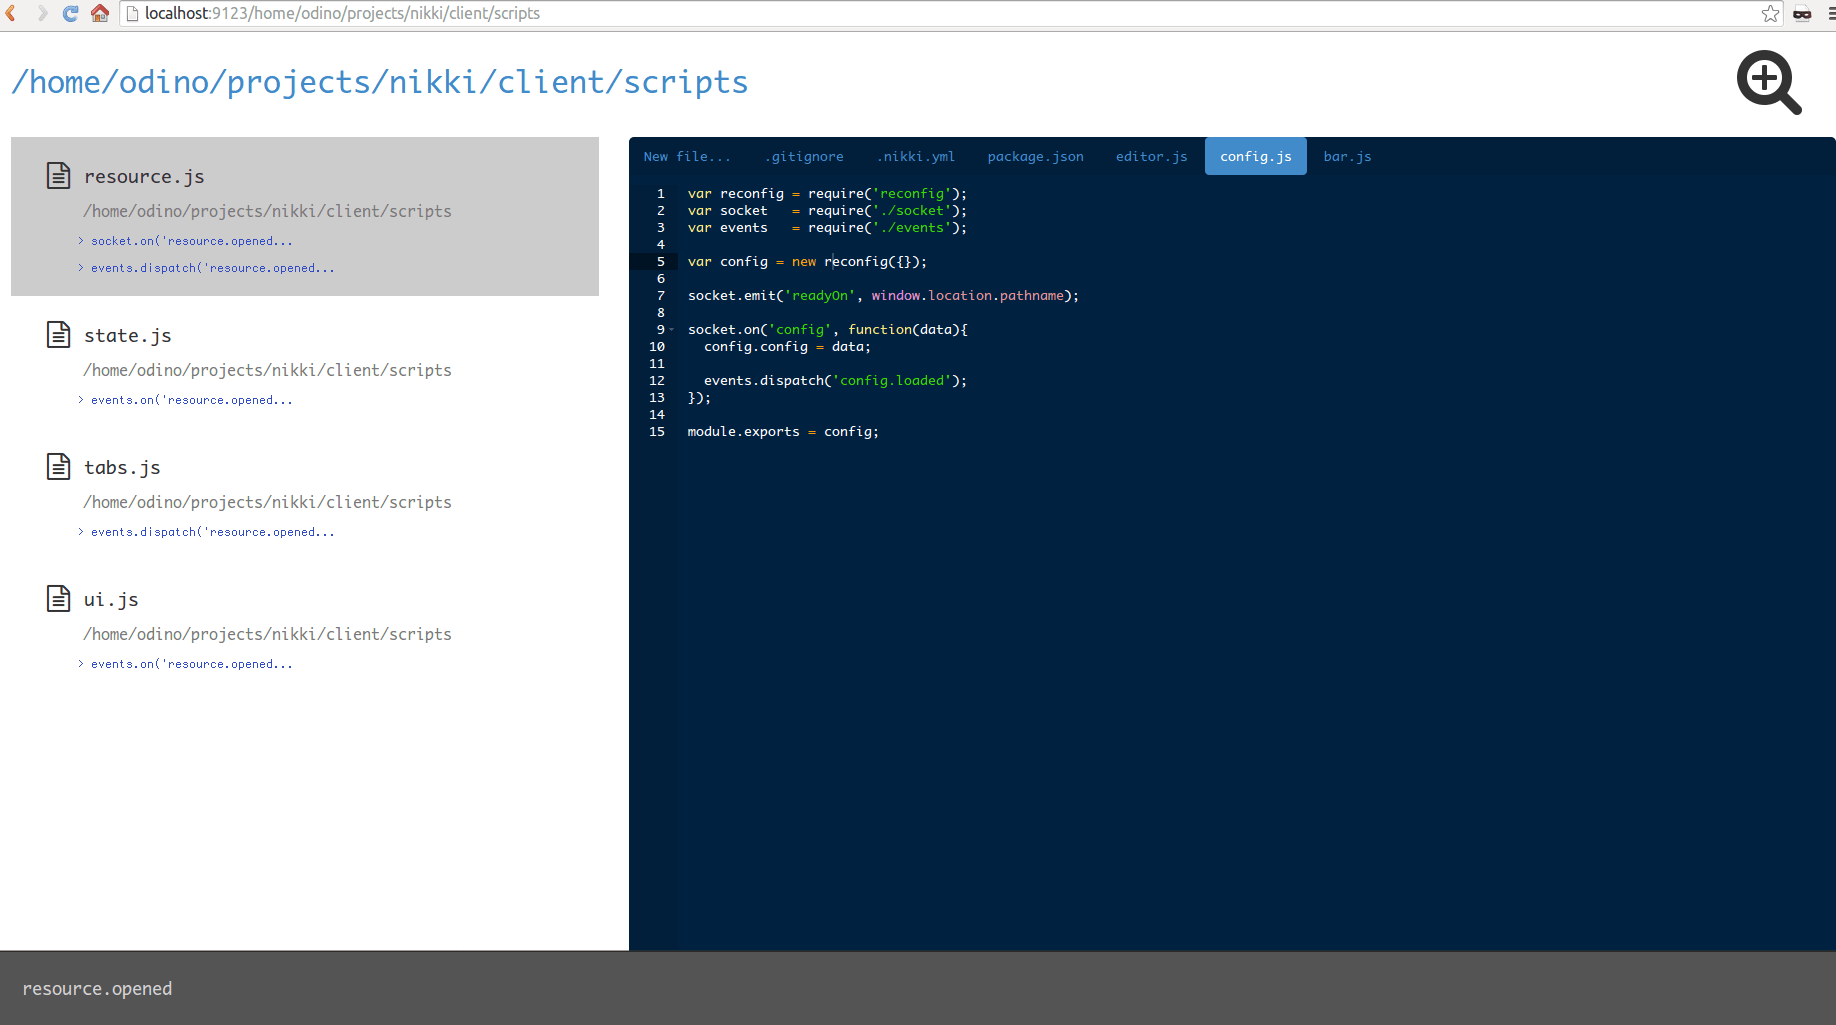1836x1025 pixels.
Task: Click the ui.js document icon
Action: [58, 598]
